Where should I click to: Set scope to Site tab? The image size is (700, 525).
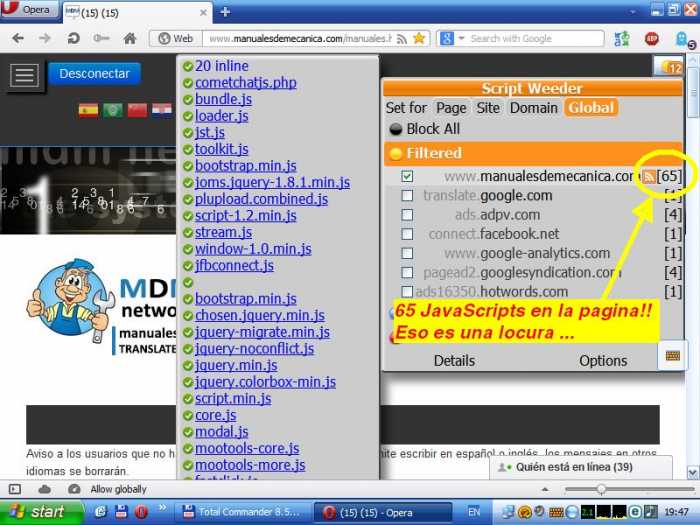pyautogui.click(x=488, y=108)
